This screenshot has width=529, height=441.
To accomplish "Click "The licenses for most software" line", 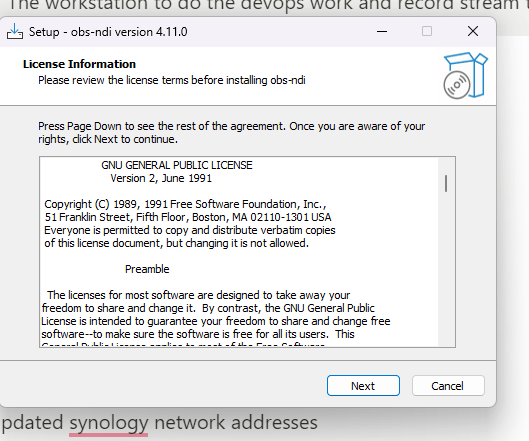I will 198,295.
